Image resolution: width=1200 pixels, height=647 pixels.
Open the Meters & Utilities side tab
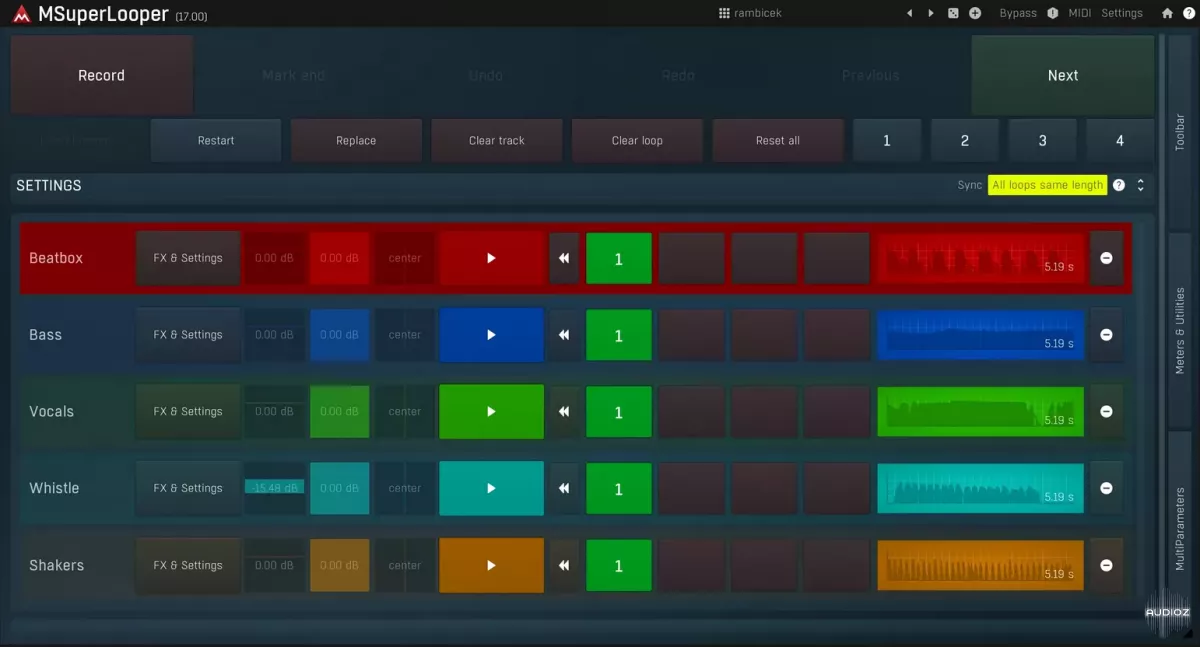[x=1180, y=331]
